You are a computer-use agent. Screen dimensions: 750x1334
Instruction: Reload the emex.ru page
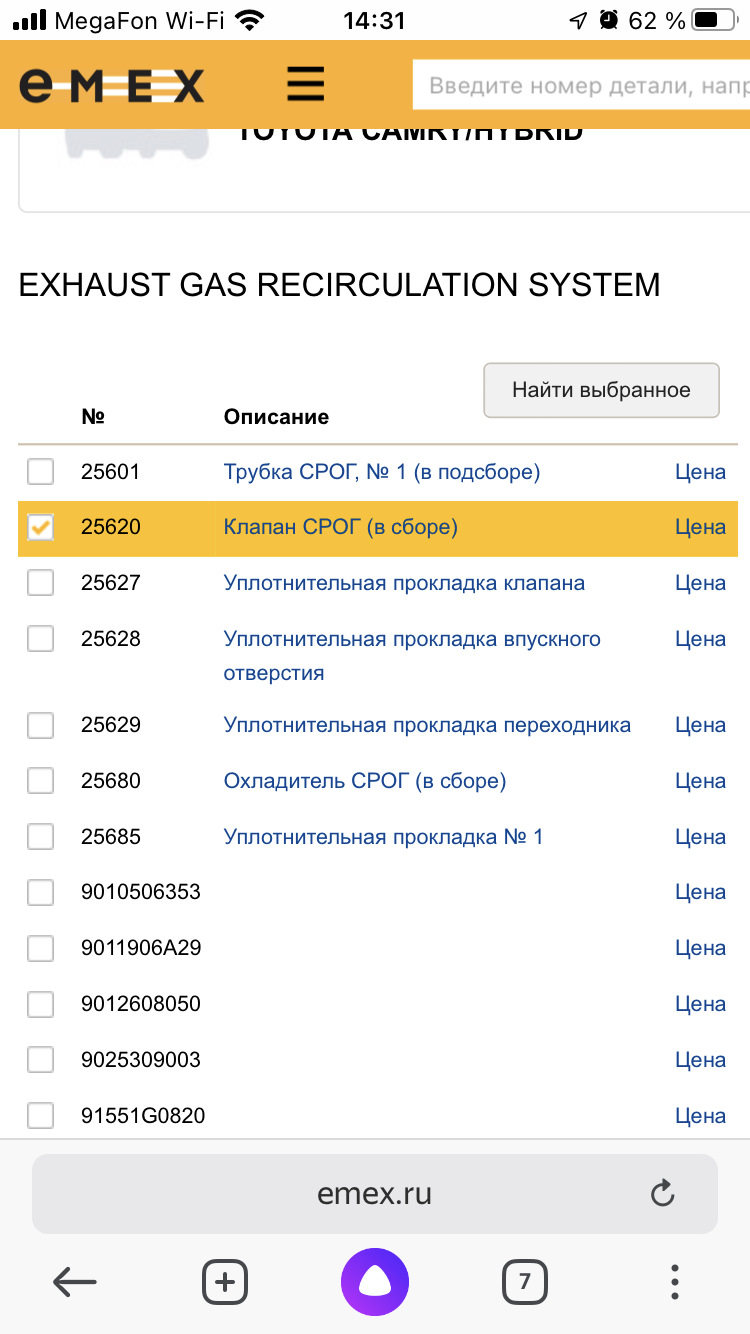[x=662, y=1193]
